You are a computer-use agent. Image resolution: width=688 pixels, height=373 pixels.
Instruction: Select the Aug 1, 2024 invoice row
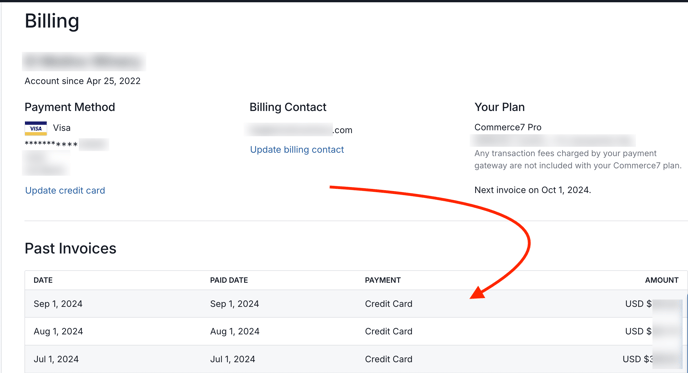(x=356, y=331)
